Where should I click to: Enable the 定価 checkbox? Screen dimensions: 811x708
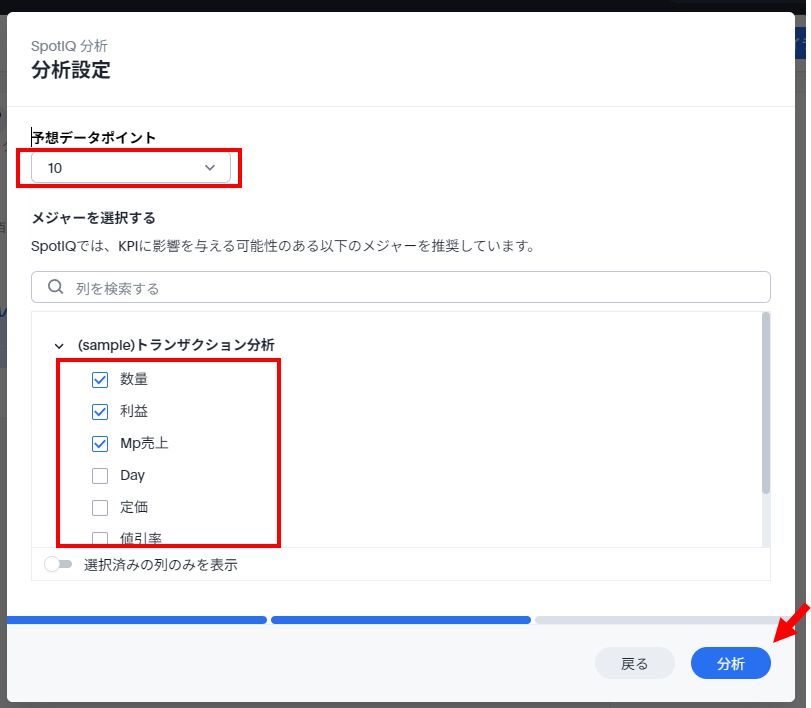click(100, 508)
